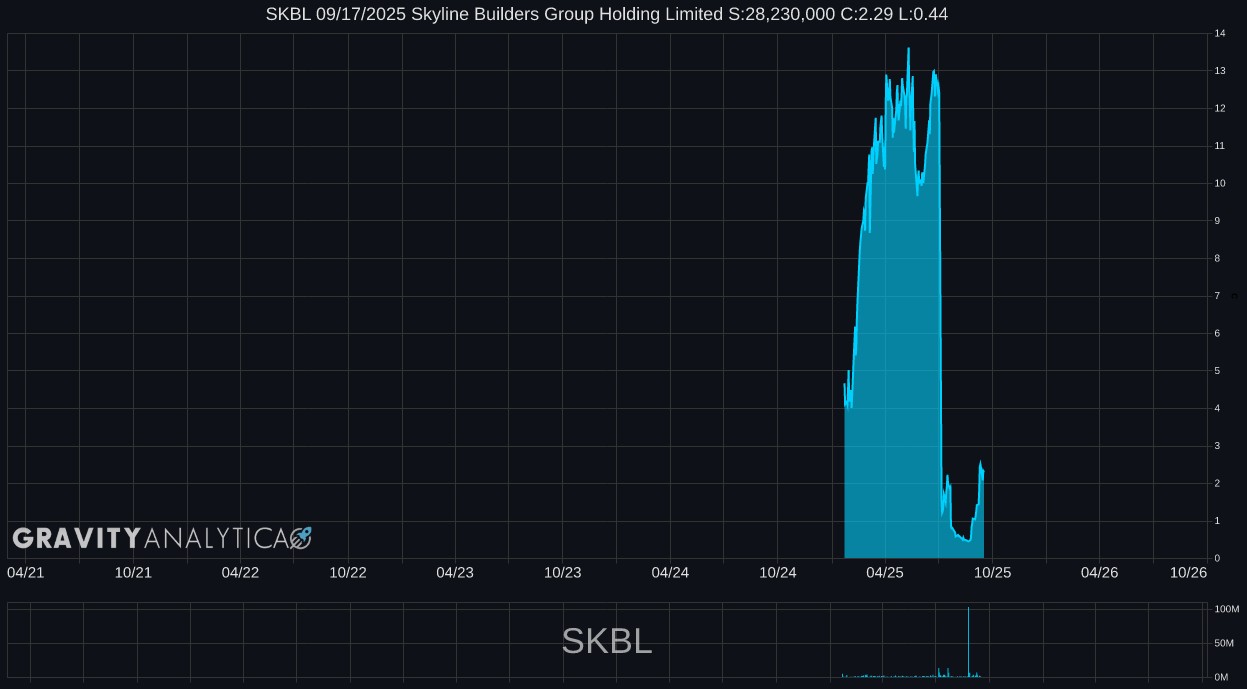
Task: Click the tallest volume spike bar
Action: [968, 642]
